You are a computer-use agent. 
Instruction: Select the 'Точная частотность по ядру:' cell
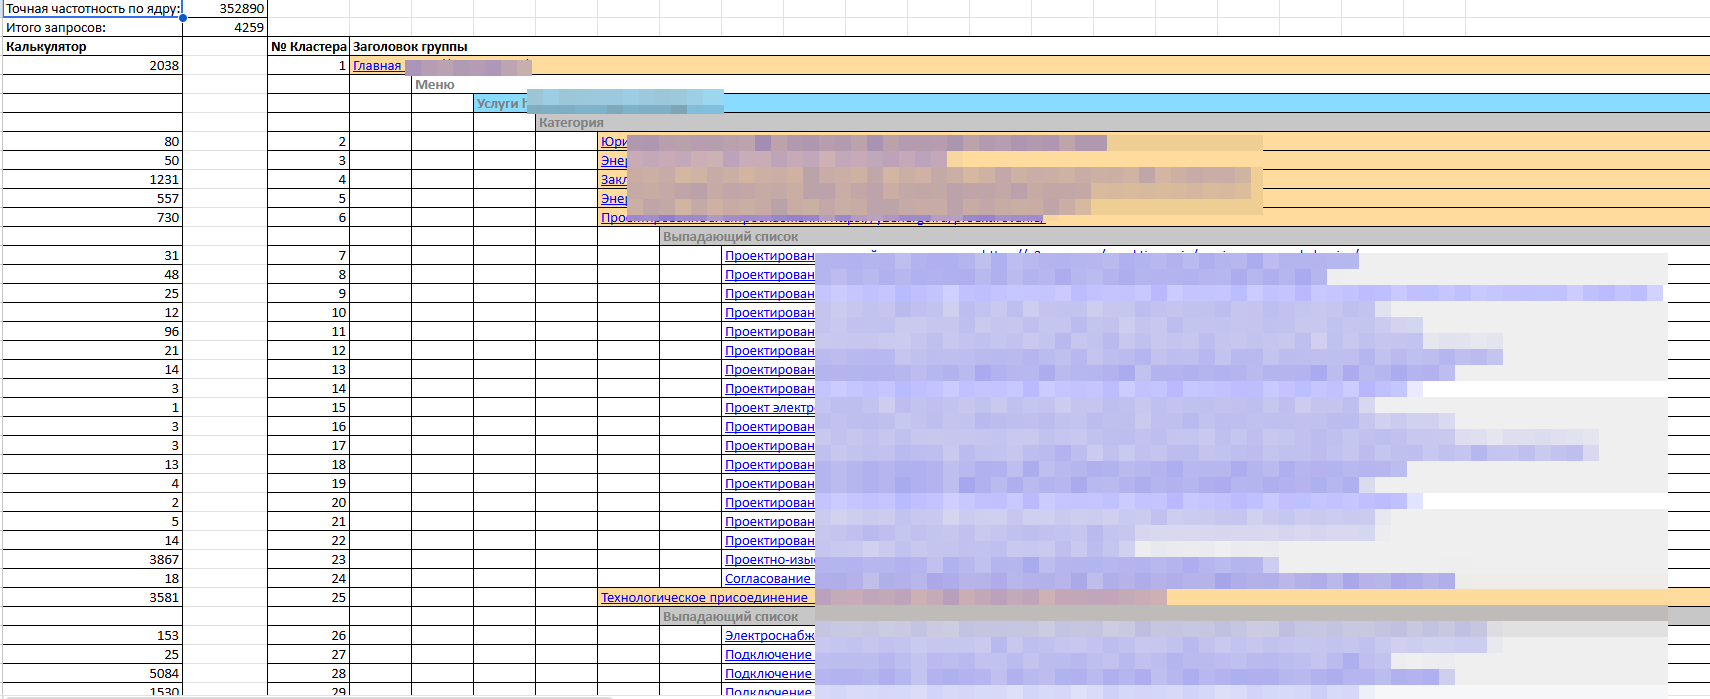tap(93, 9)
